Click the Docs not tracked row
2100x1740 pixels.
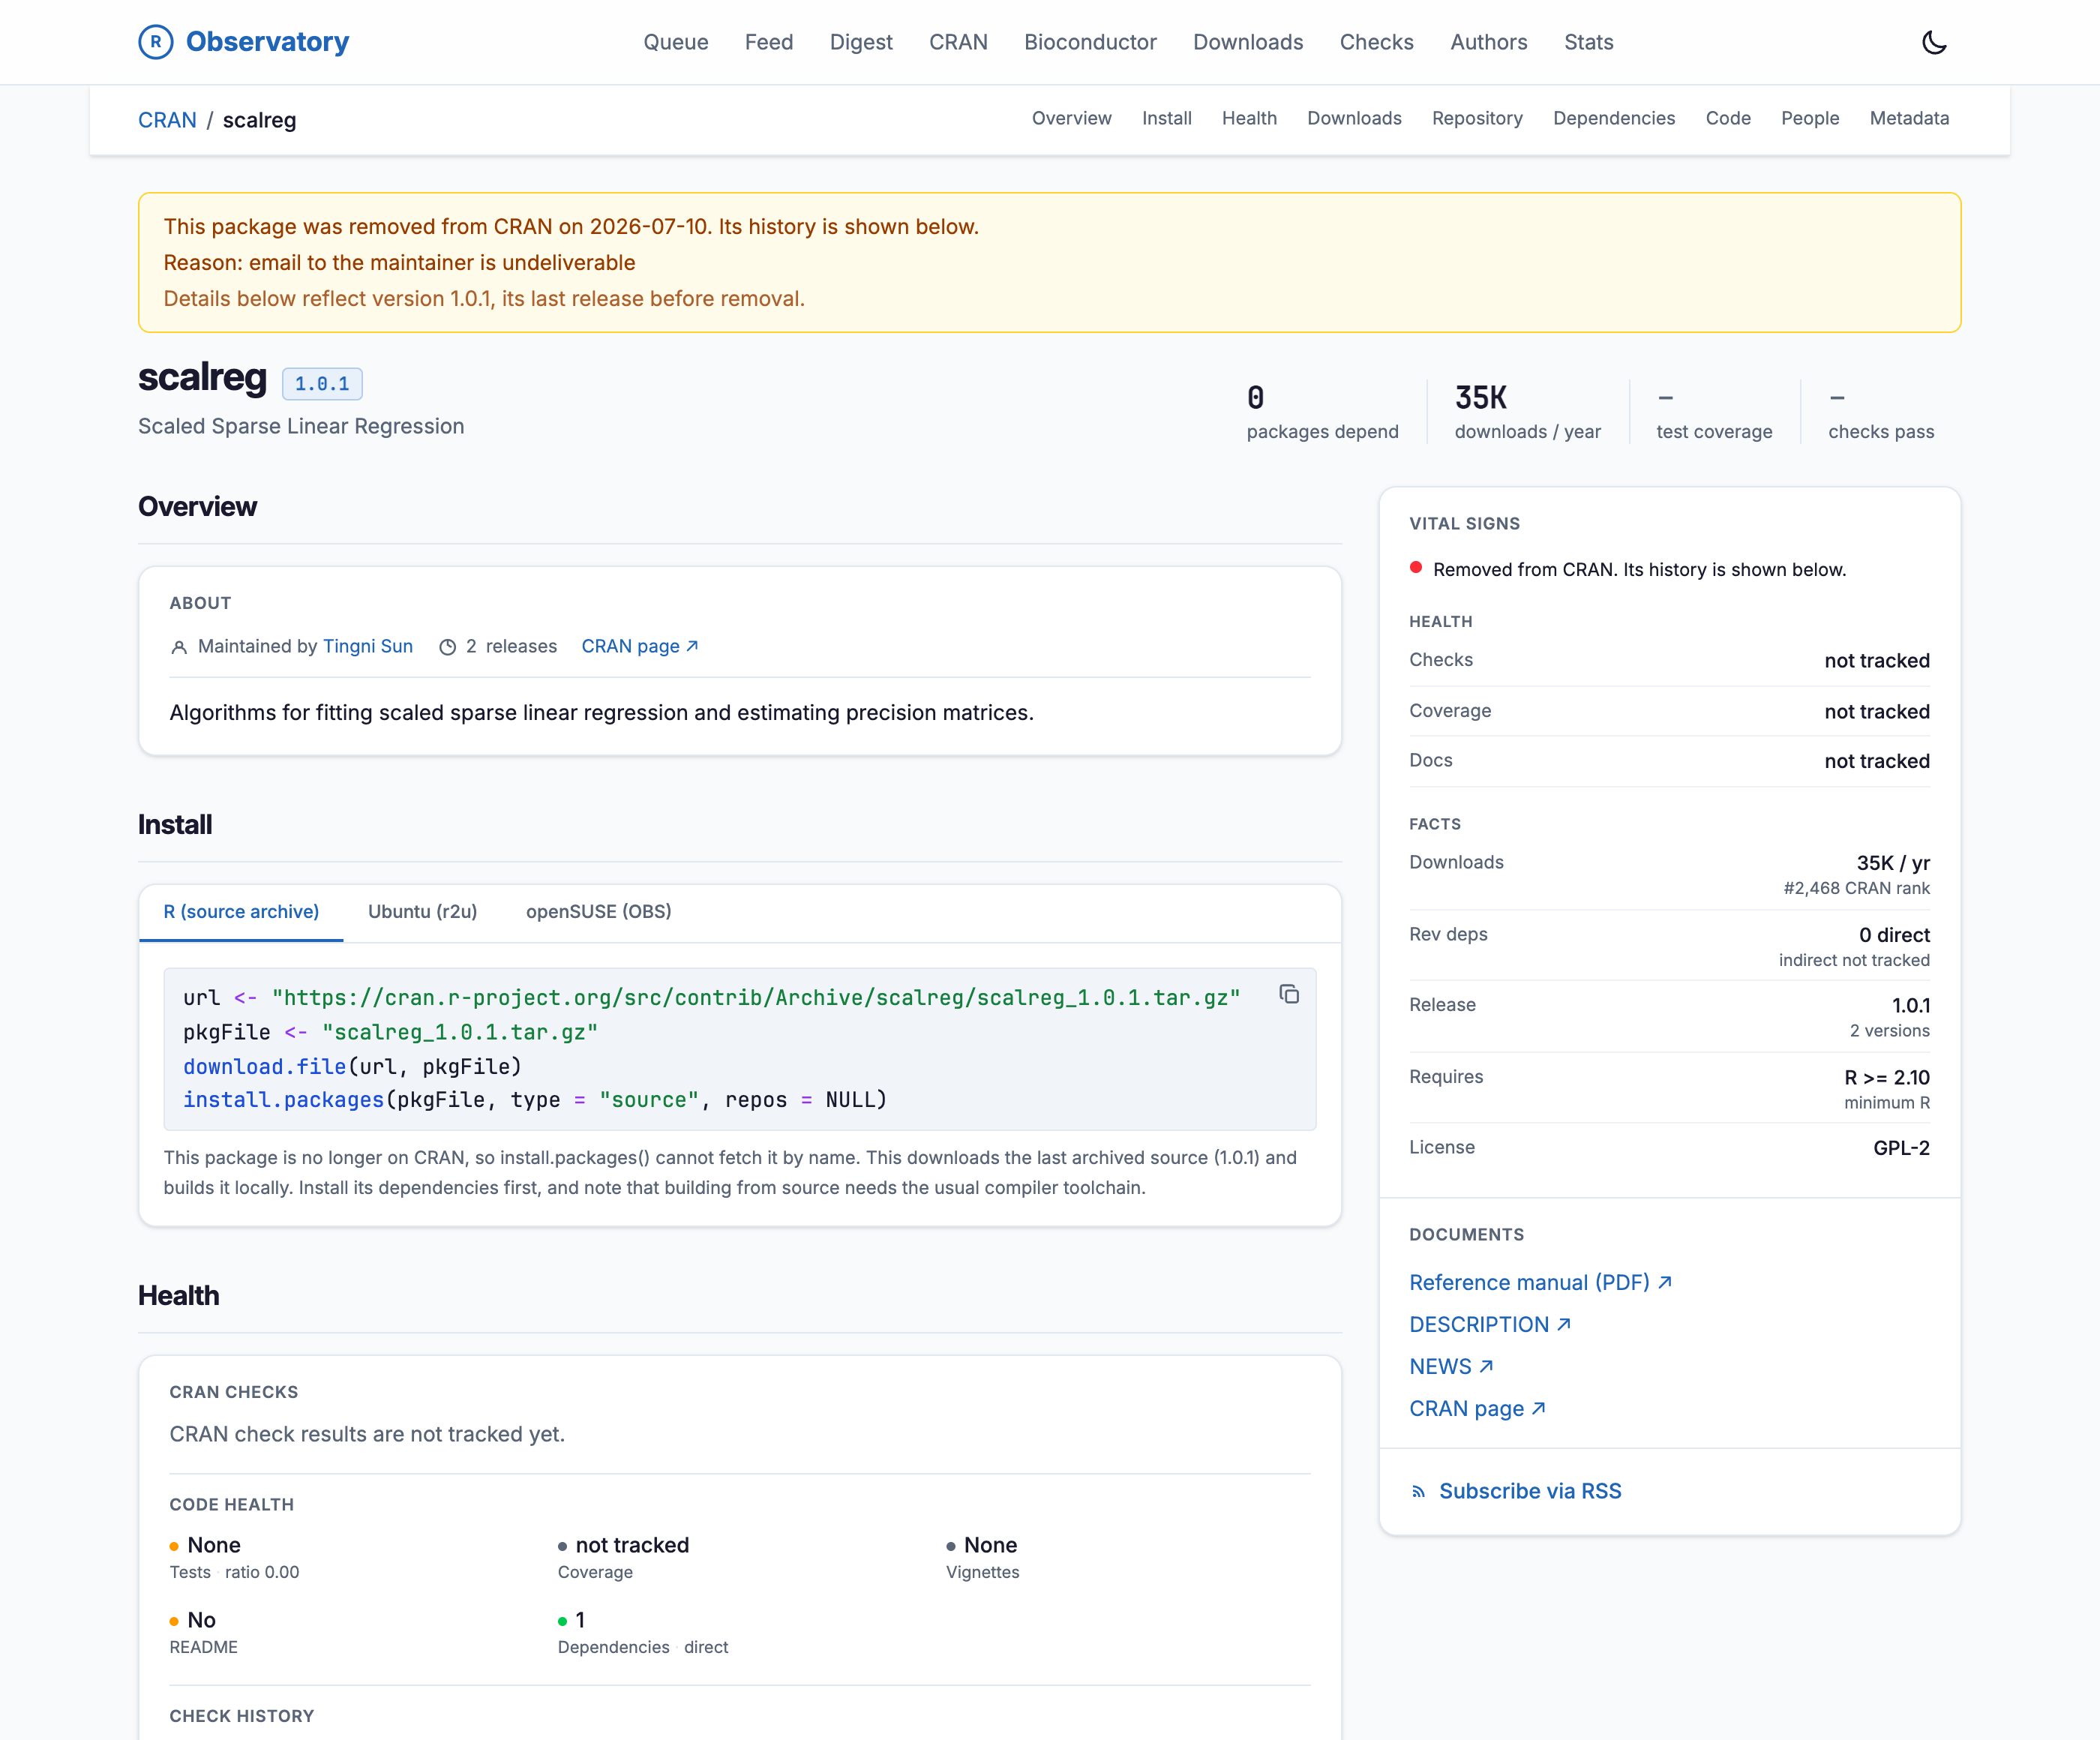[x=1669, y=761]
